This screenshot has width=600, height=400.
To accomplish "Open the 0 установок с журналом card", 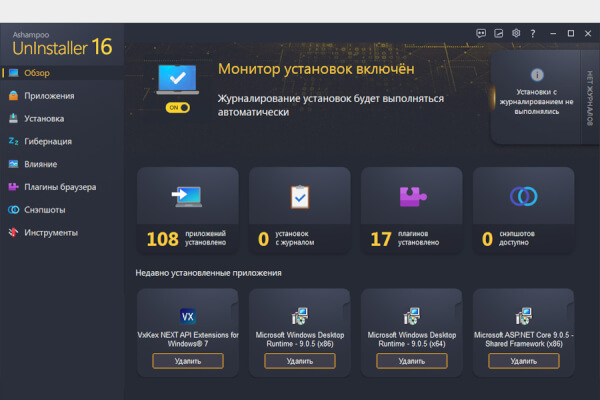I will [300, 210].
